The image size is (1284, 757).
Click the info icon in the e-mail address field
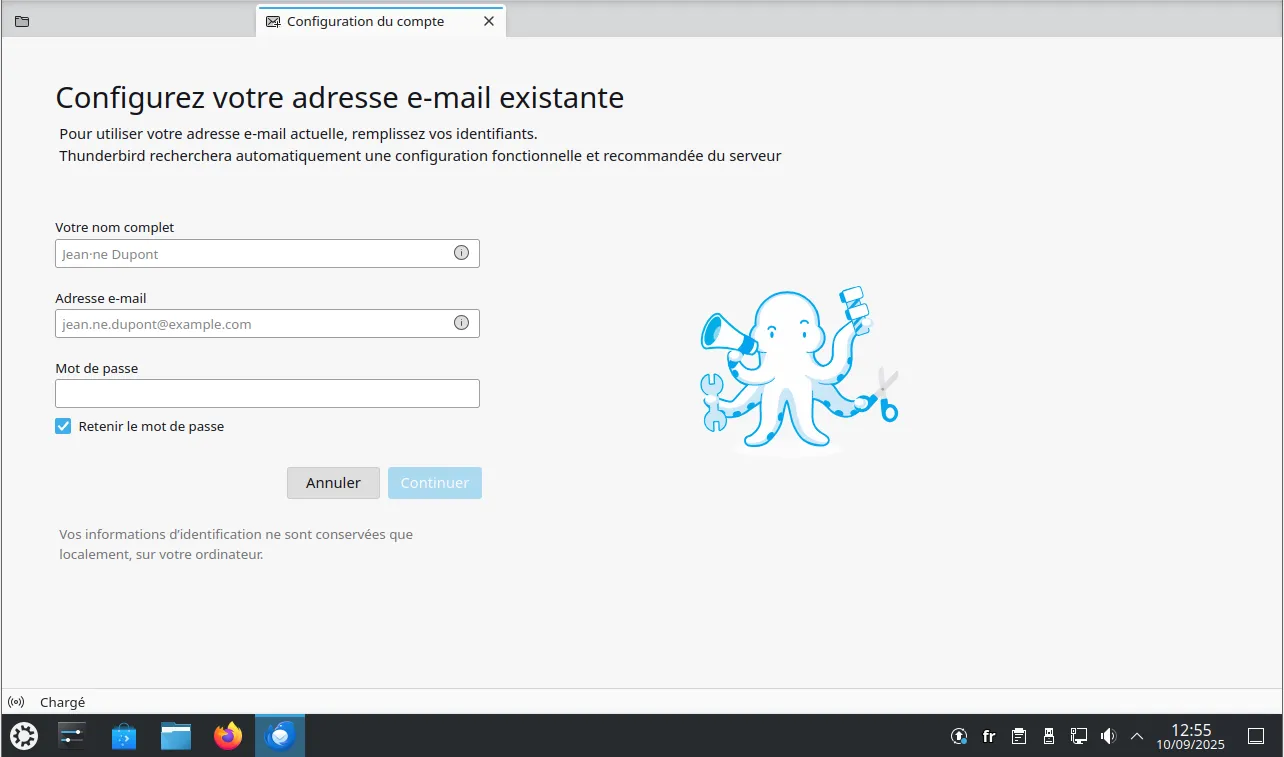pos(461,323)
